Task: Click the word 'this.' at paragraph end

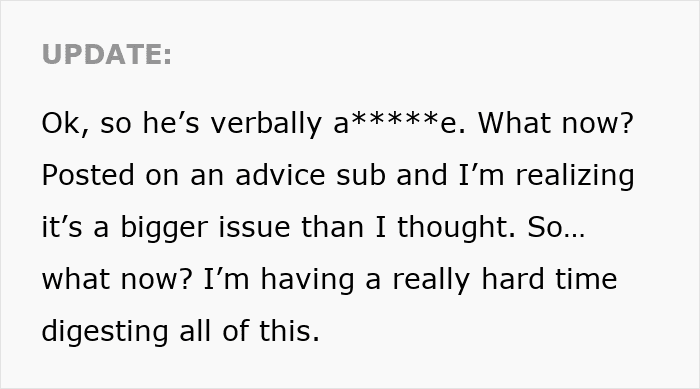Action: (x=289, y=331)
